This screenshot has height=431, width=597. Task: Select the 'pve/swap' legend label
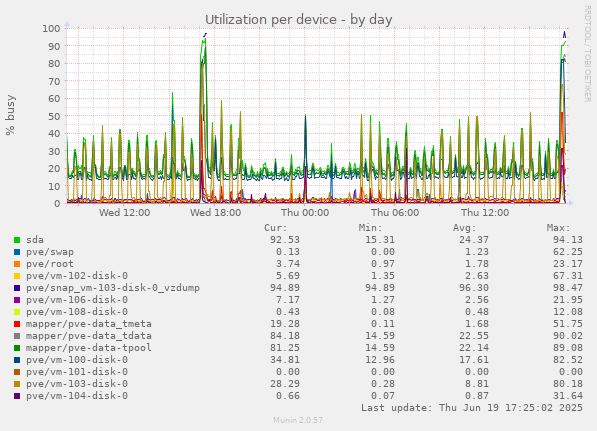(50, 252)
